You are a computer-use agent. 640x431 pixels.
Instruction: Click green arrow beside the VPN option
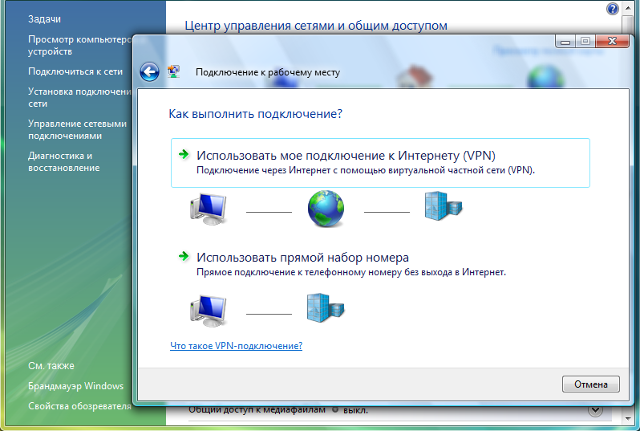click(x=184, y=154)
